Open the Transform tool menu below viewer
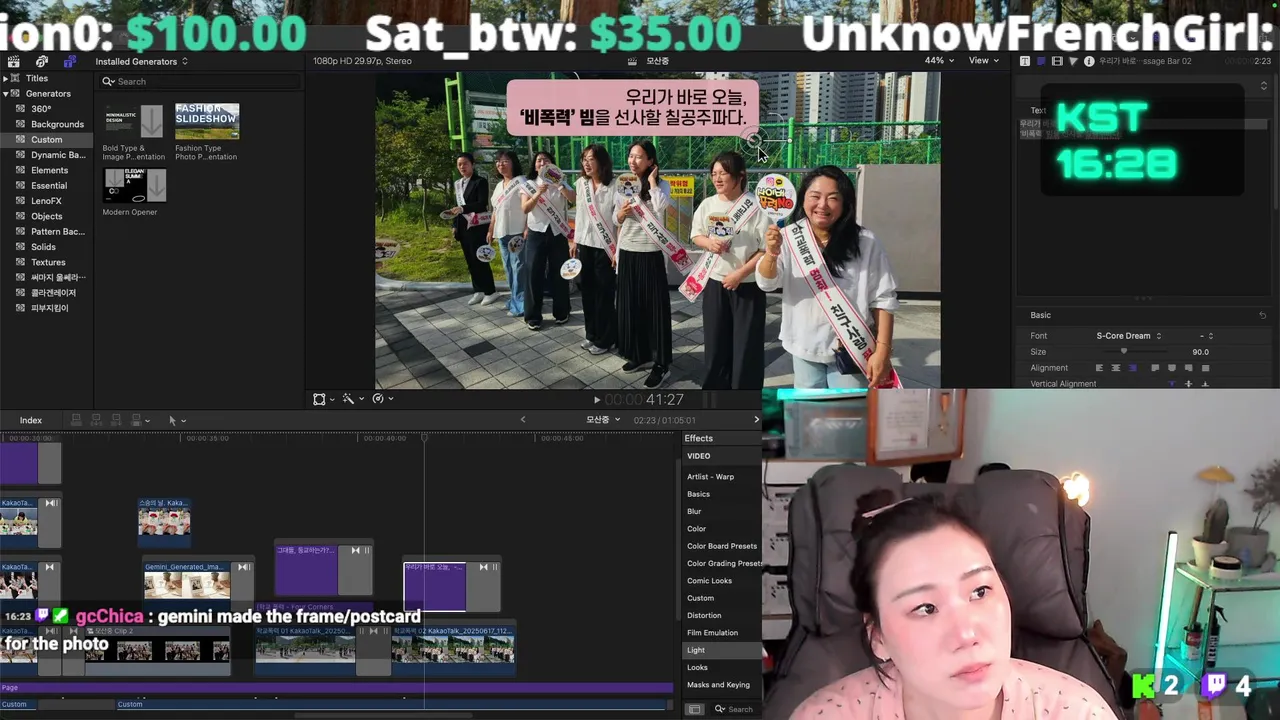 coord(323,399)
